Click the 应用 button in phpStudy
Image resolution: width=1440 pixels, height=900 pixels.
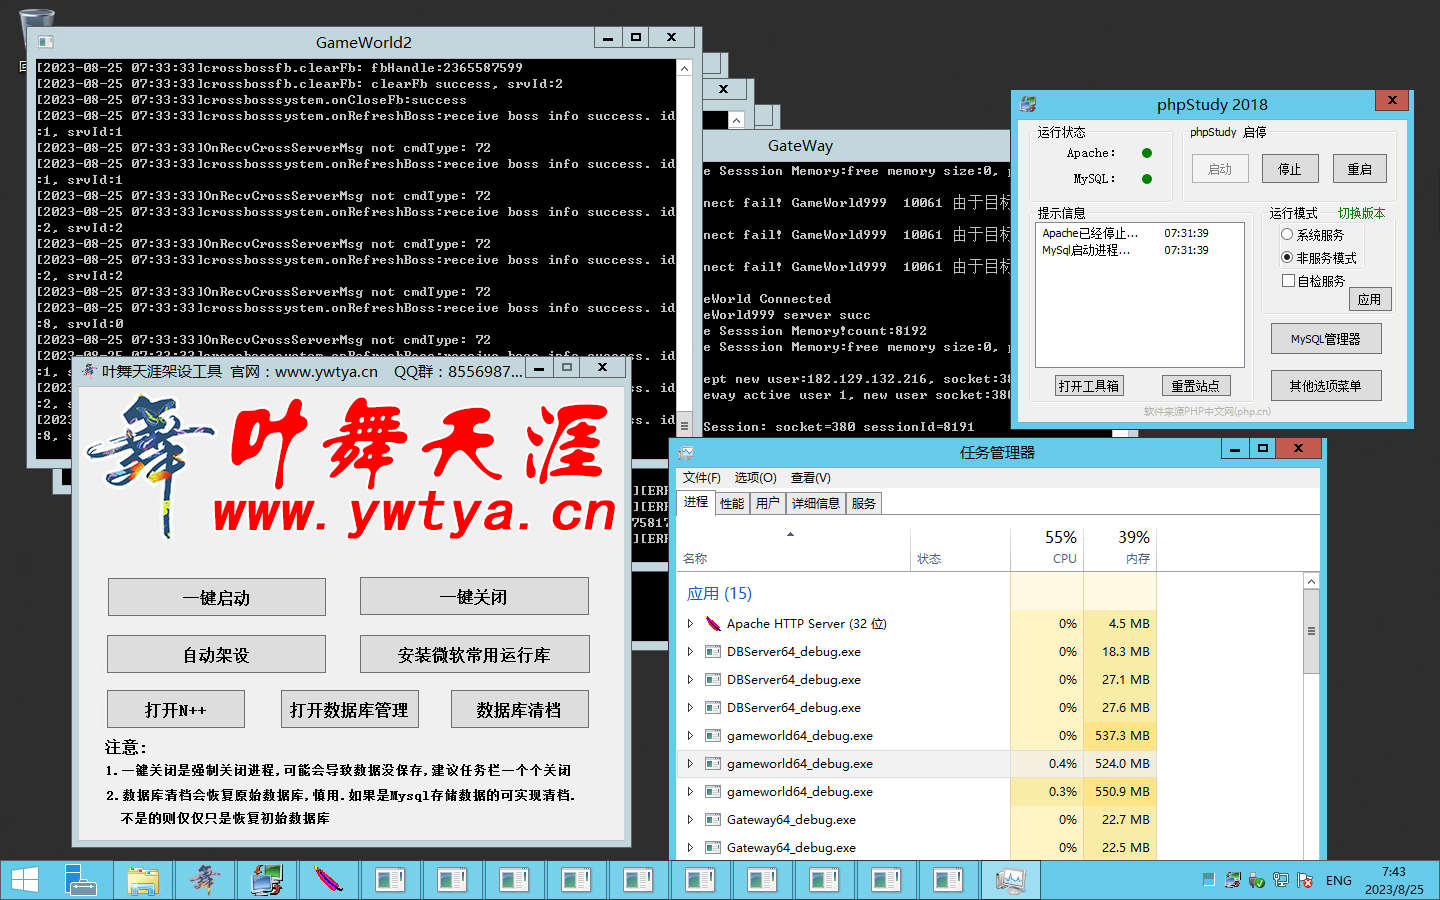coord(1370,299)
